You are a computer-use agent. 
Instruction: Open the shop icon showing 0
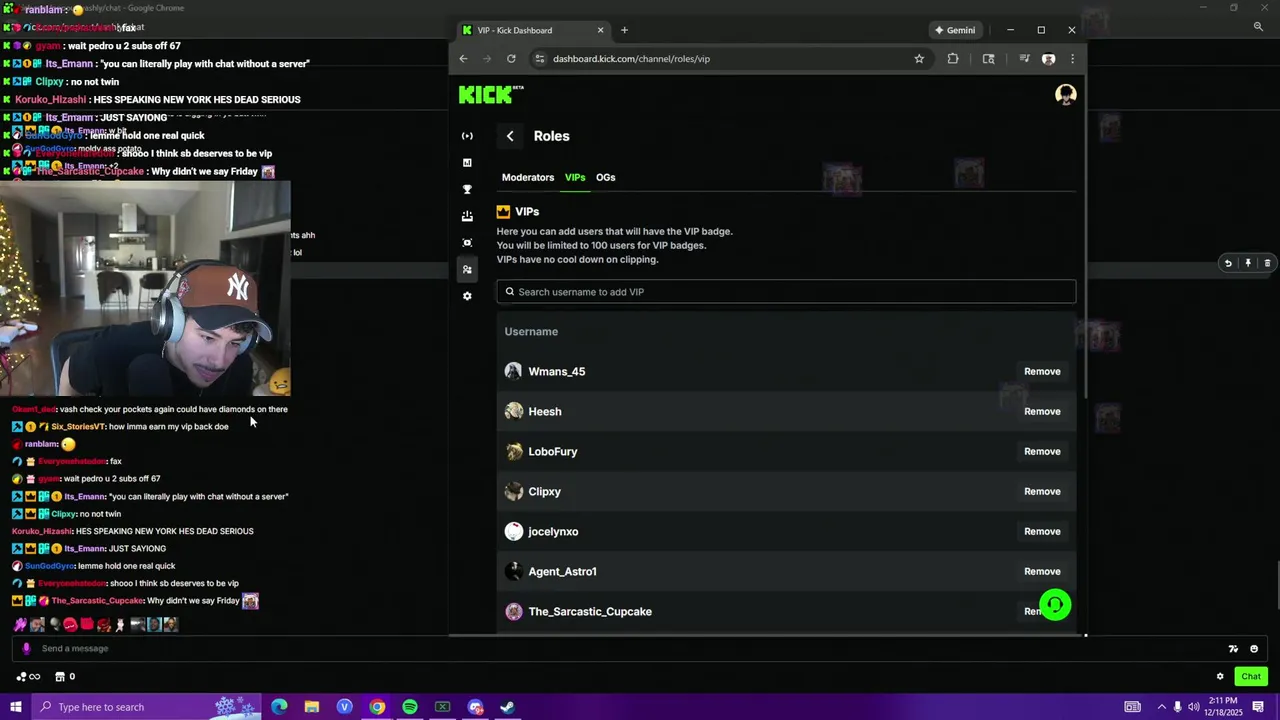[65, 677]
